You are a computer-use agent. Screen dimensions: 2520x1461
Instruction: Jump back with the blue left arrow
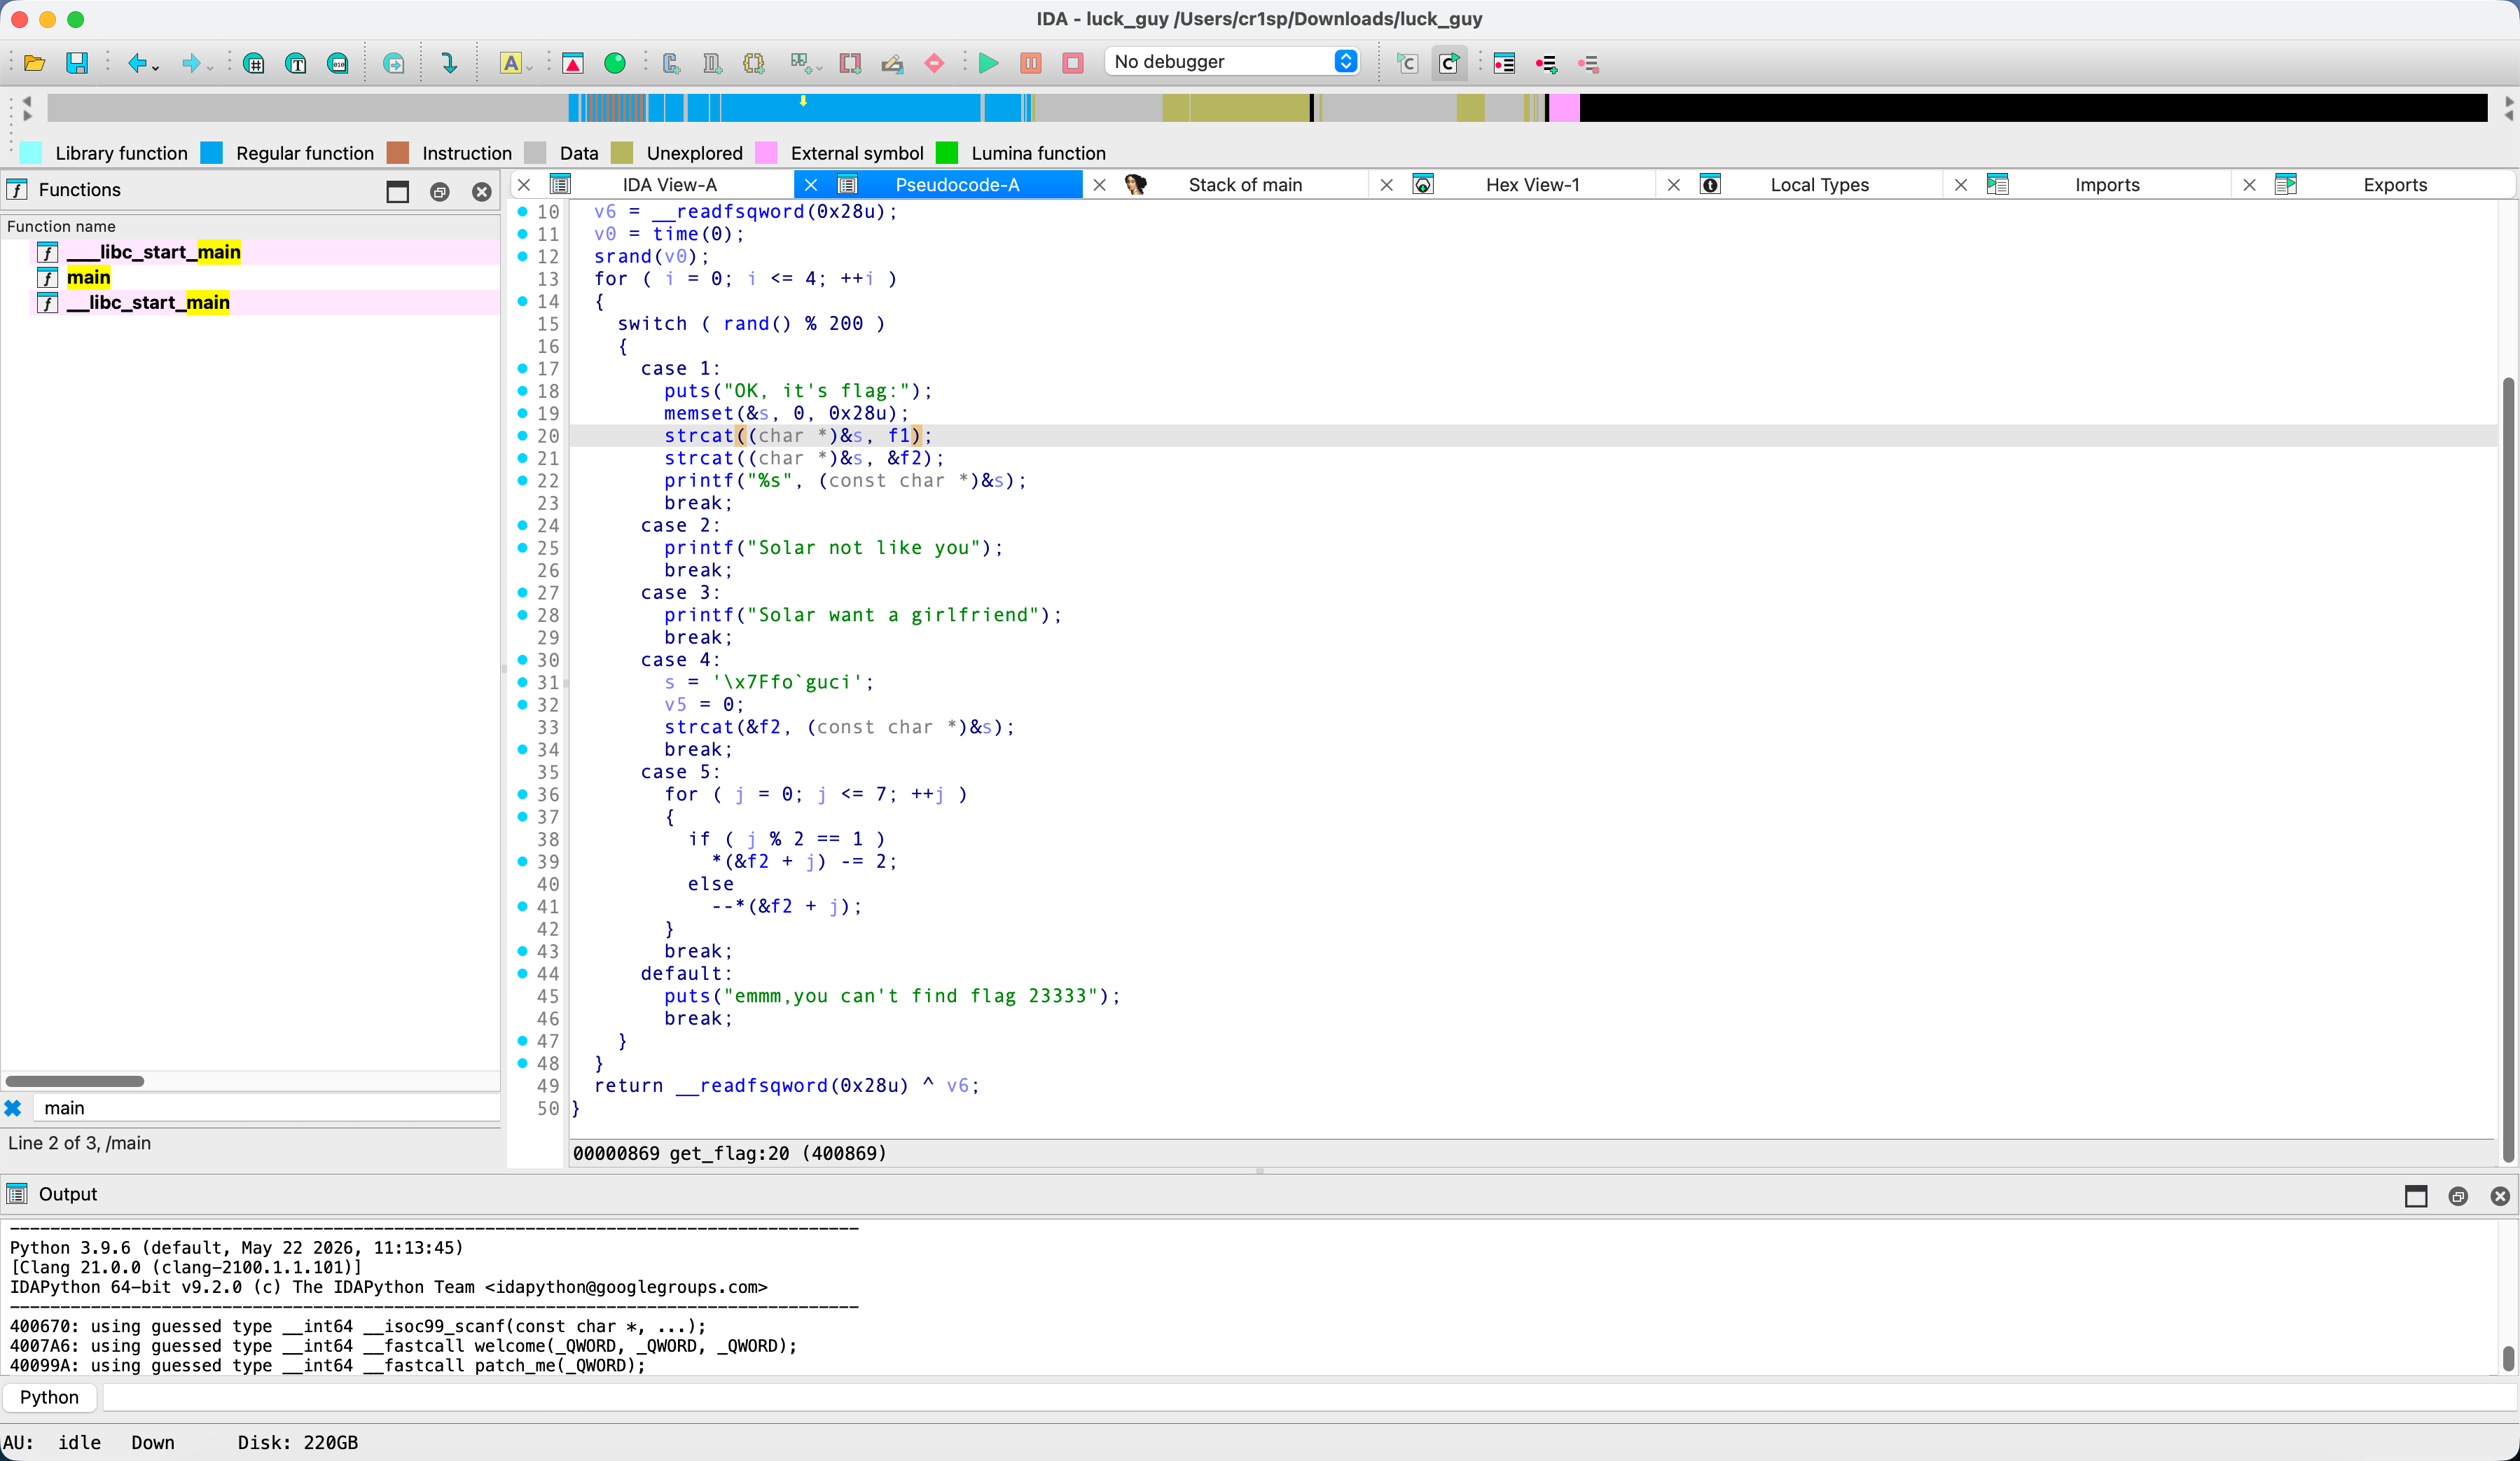coord(137,63)
